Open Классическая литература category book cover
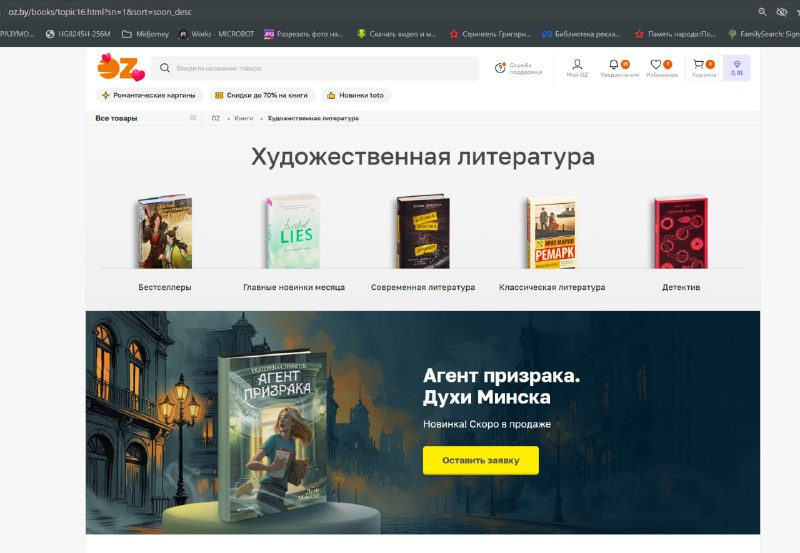Image resolution: width=800 pixels, height=553 pixels. (552, 232)
